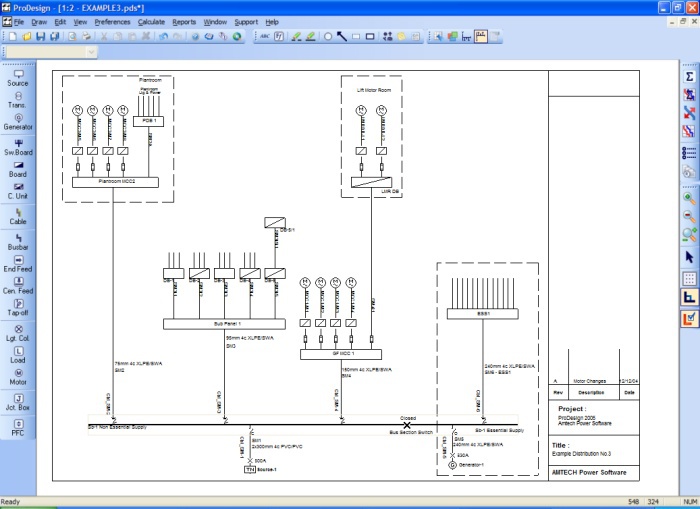This screenshot has height=509, width=700.
Task: Undo the last action
Action: tap(163, 37)
